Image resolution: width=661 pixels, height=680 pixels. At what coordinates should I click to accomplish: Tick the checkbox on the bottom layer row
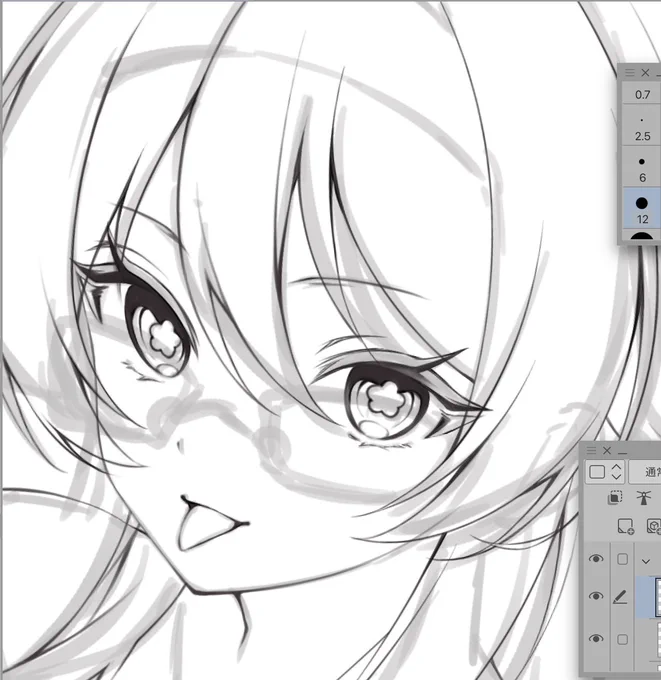pyautogui.click(x=622, y=639)
